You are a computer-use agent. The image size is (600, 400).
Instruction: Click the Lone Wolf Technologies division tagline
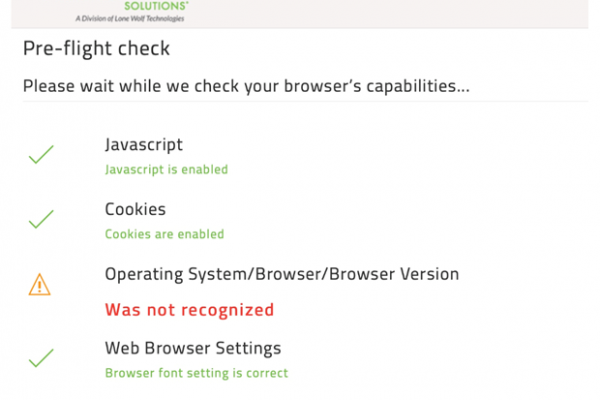point(130,18)
